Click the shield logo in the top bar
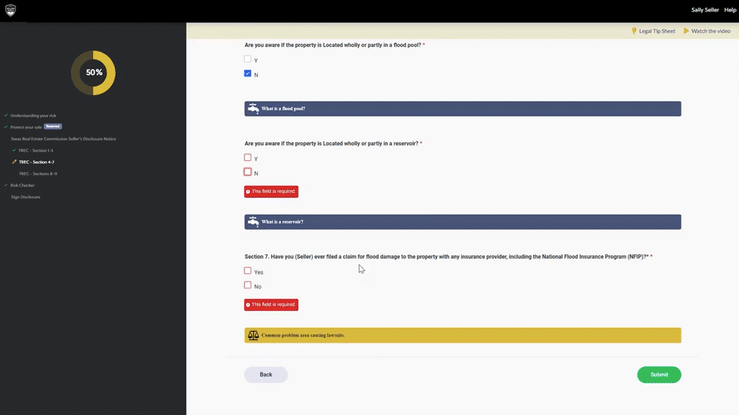This screenshot has width=739, height=415. tap(10, 10)
